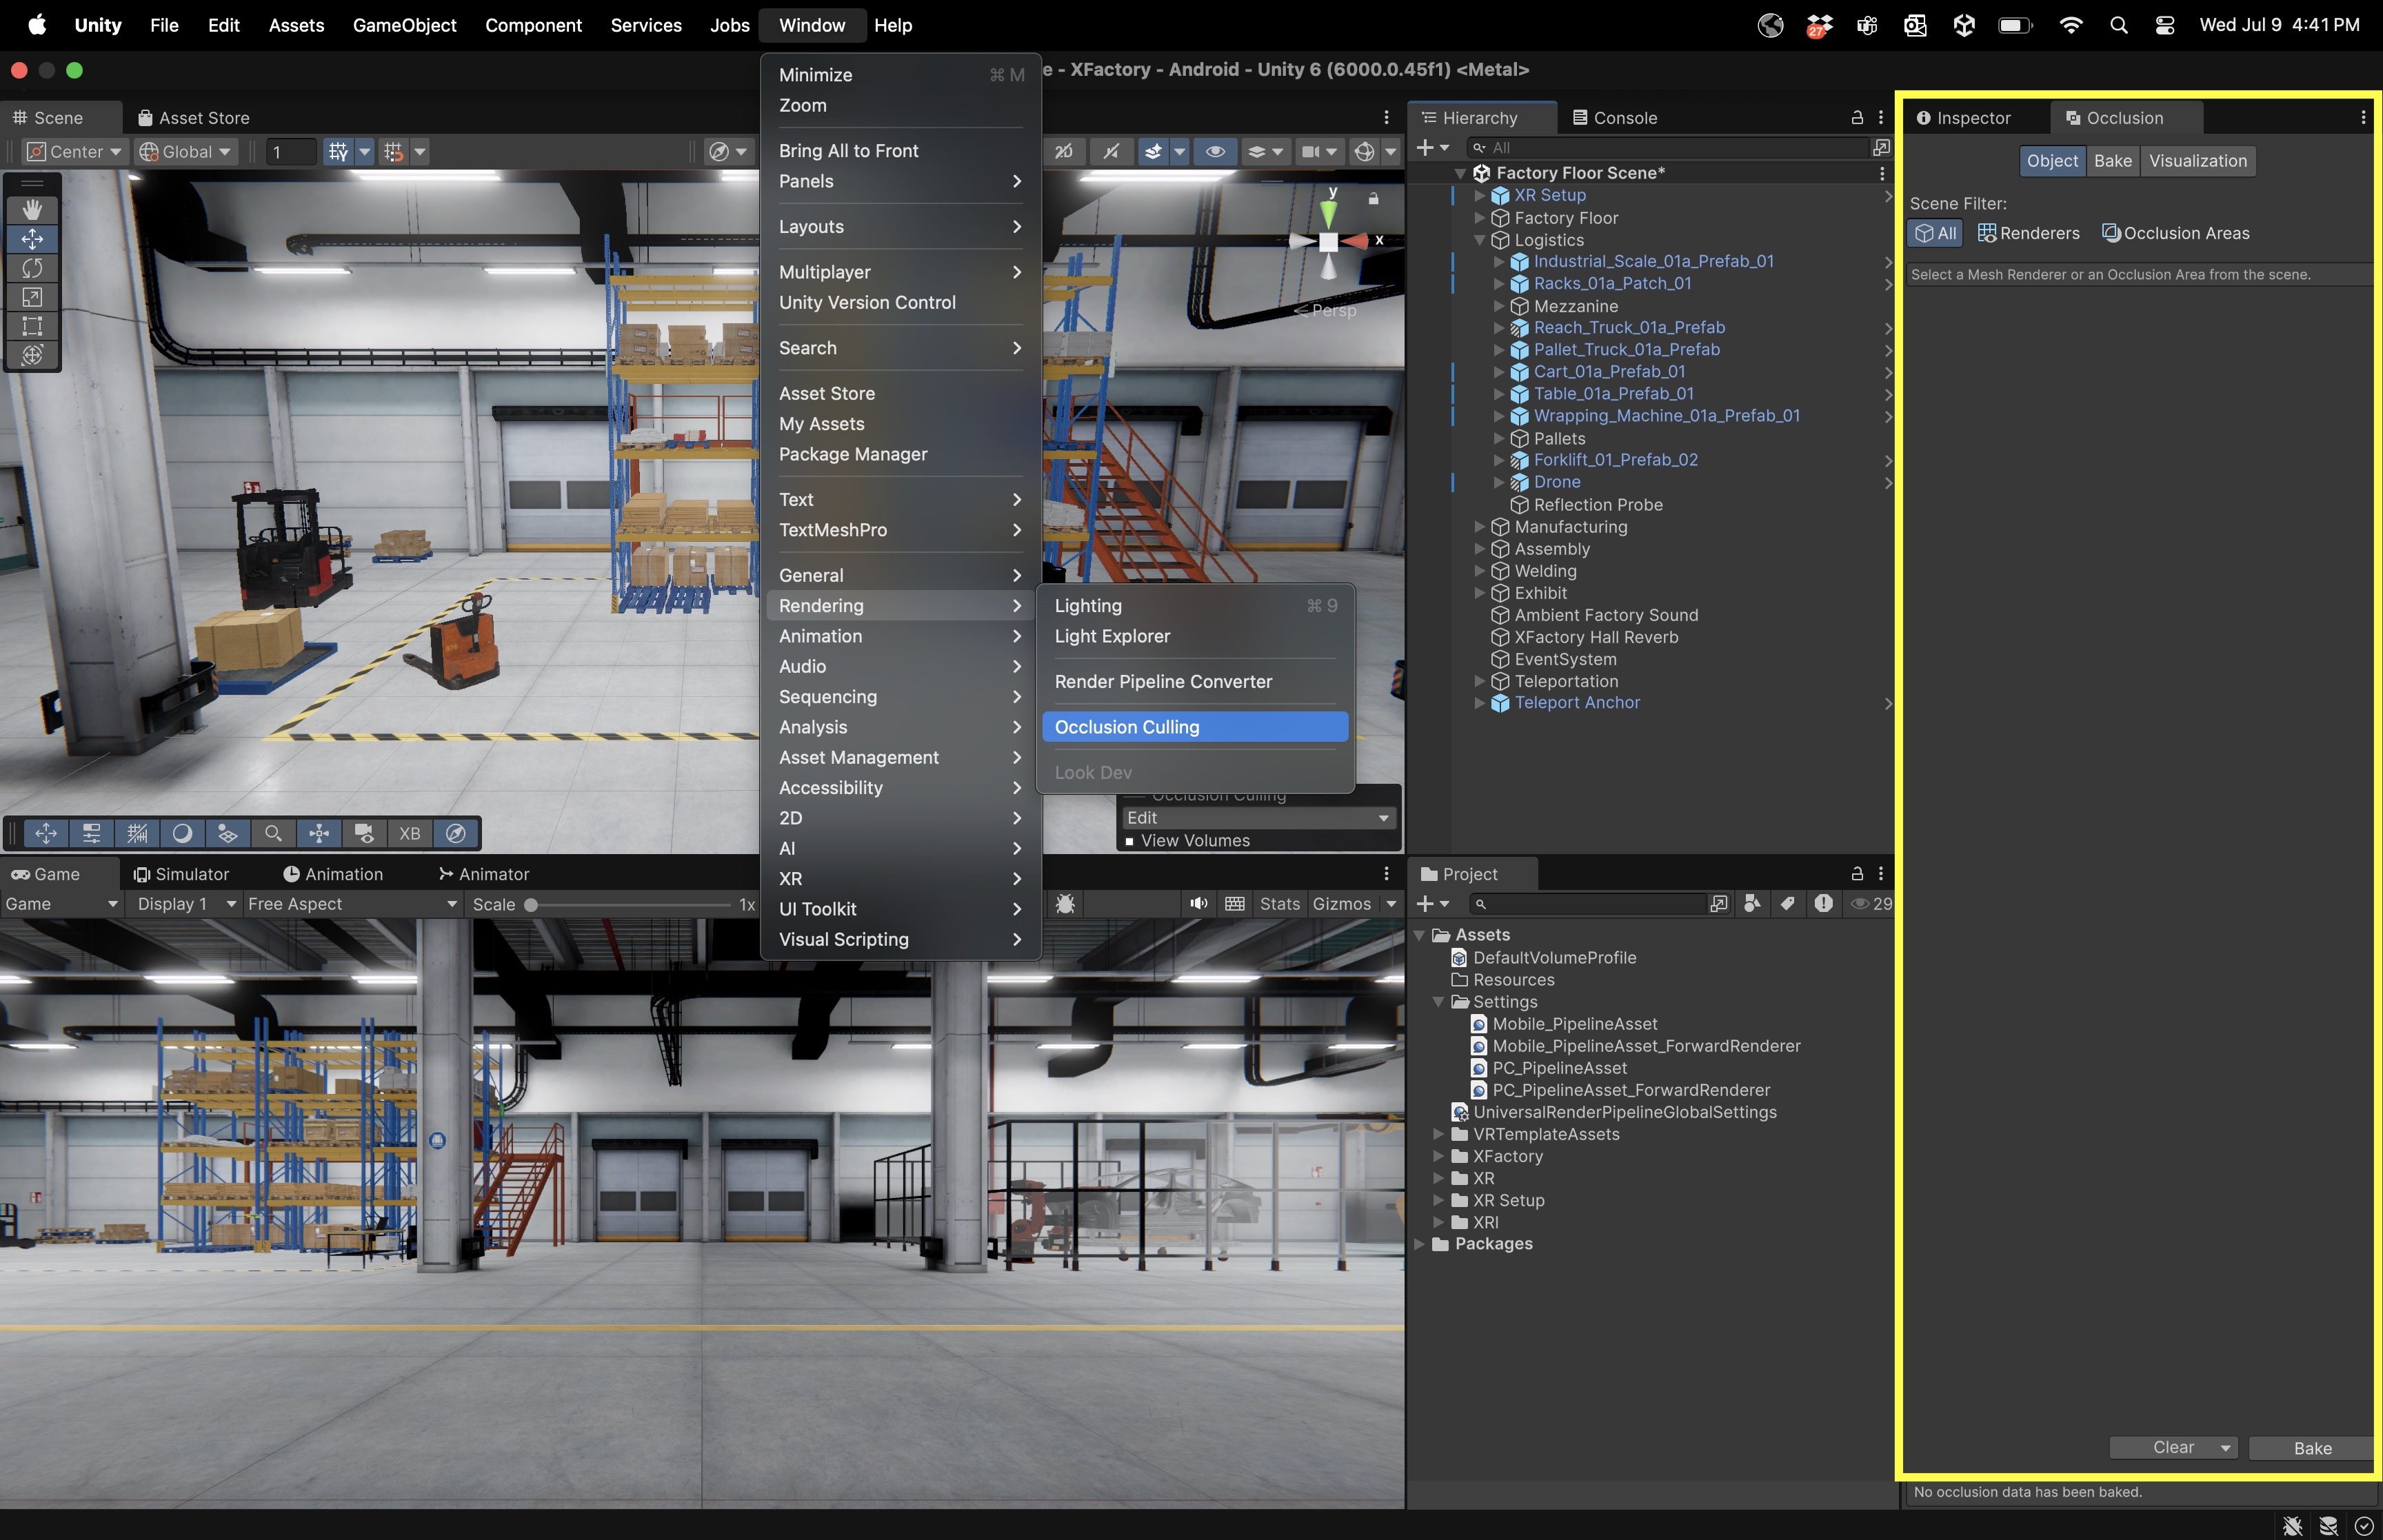The height and width of the screenshot is (1540, 2383).
Task: Adjust the Game view Scale slider
Action: pos(532,904)
